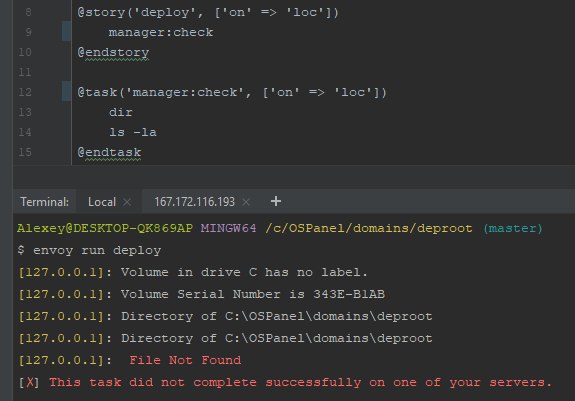The image size is (575, 401).
Task: Click the File Not Found error
Action: pos(185,360)
